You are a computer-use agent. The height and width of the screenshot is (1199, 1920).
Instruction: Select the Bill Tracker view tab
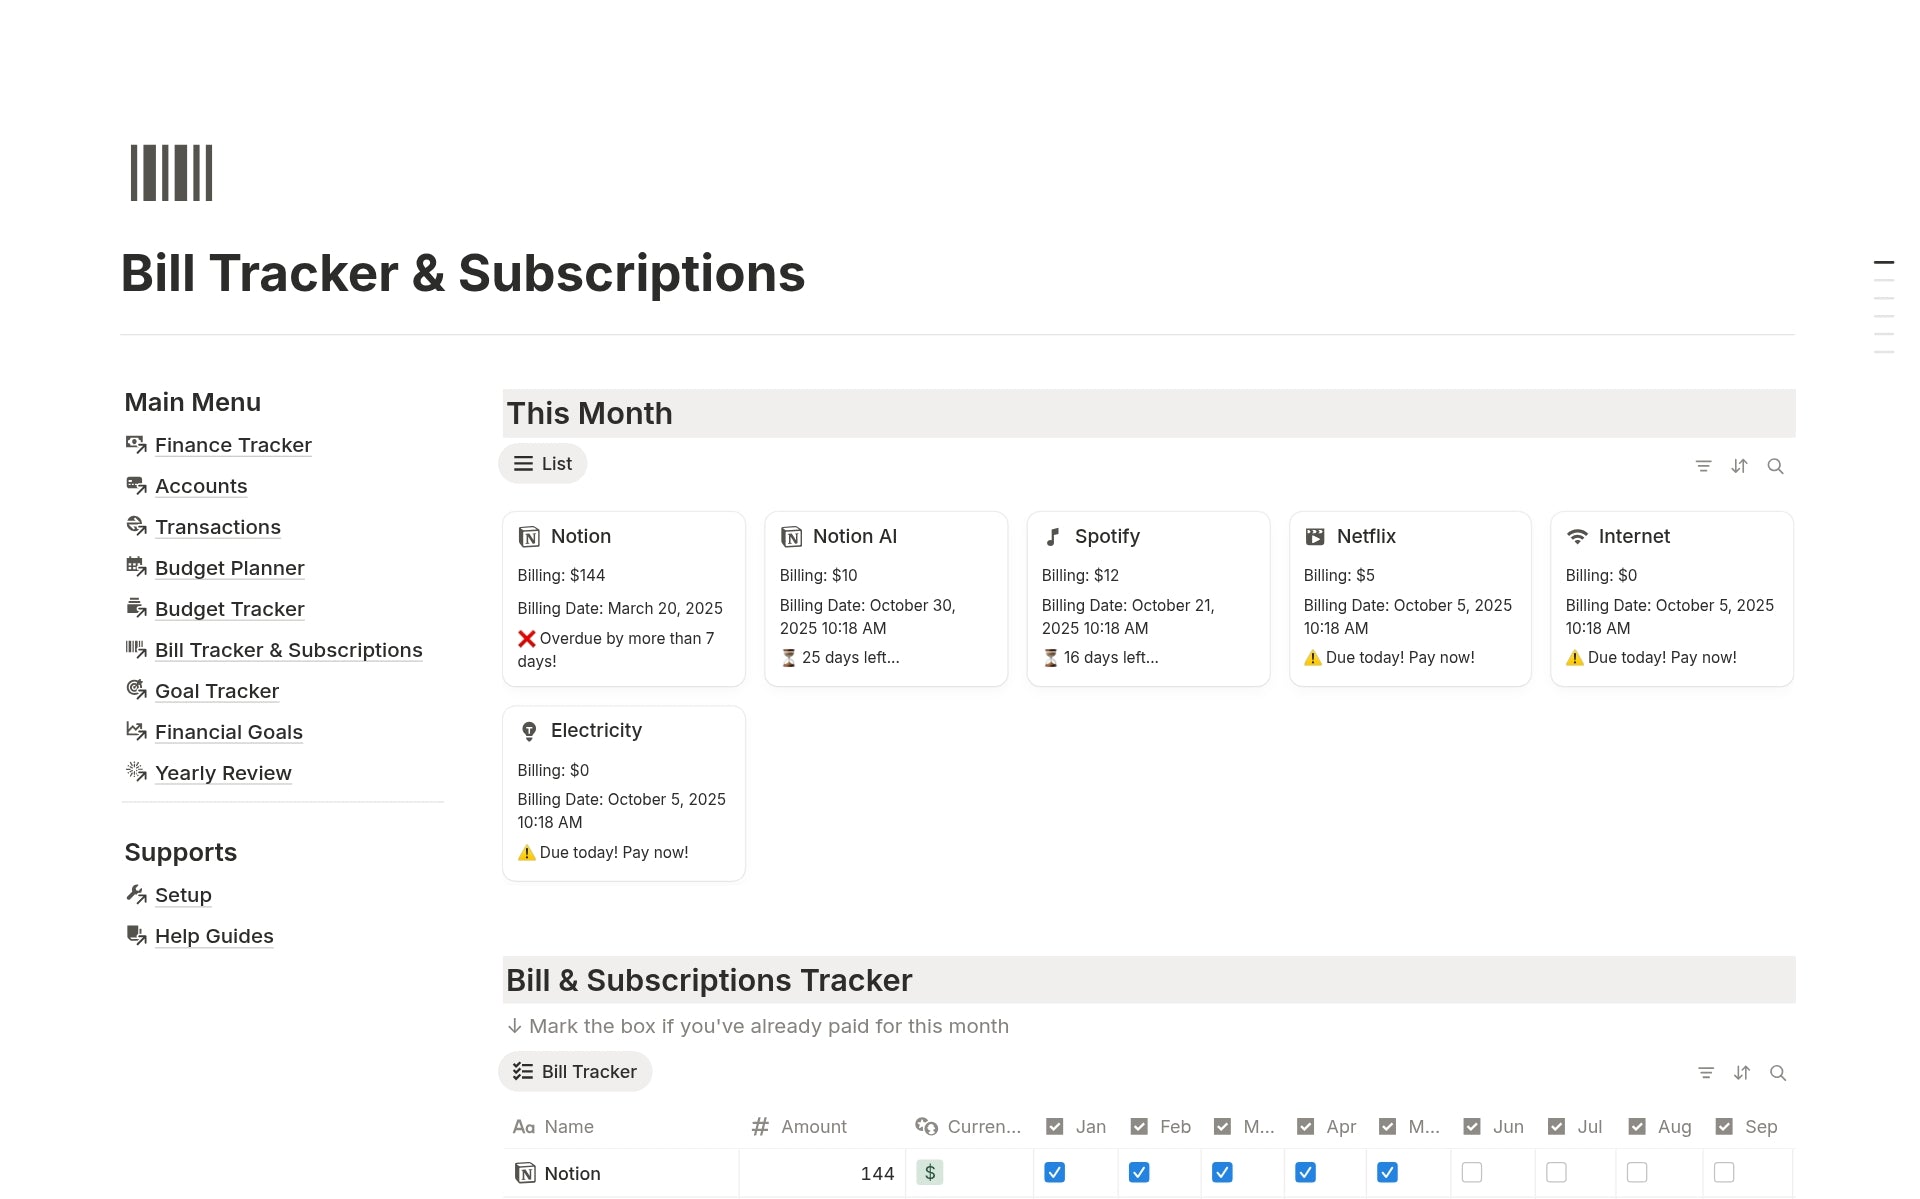pos(575,1072)
